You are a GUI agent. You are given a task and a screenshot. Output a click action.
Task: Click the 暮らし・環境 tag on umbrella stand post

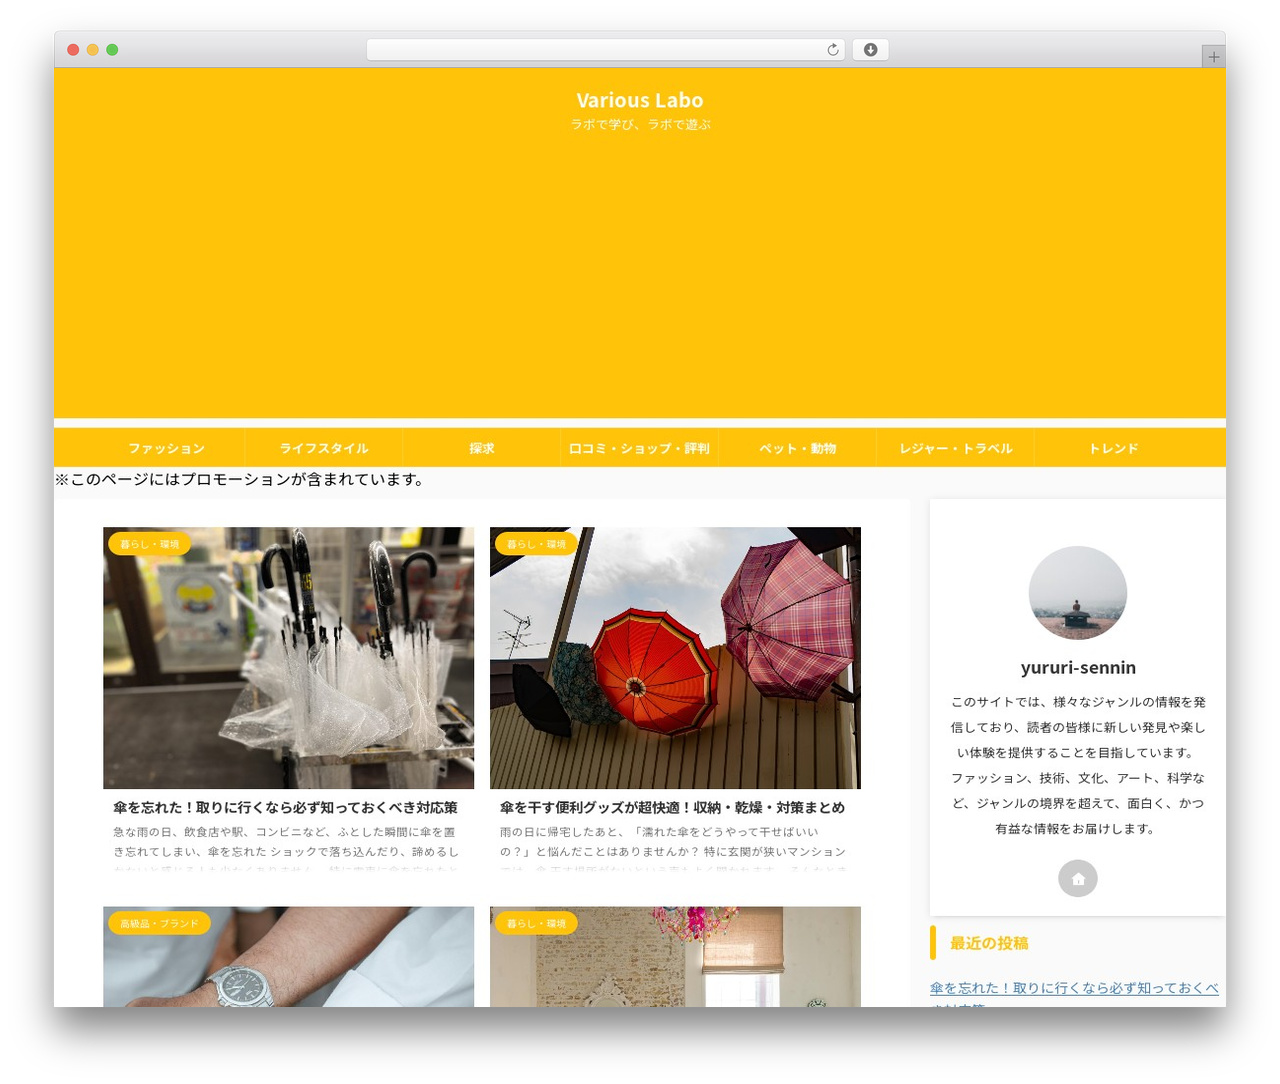(x=149, y=544)
